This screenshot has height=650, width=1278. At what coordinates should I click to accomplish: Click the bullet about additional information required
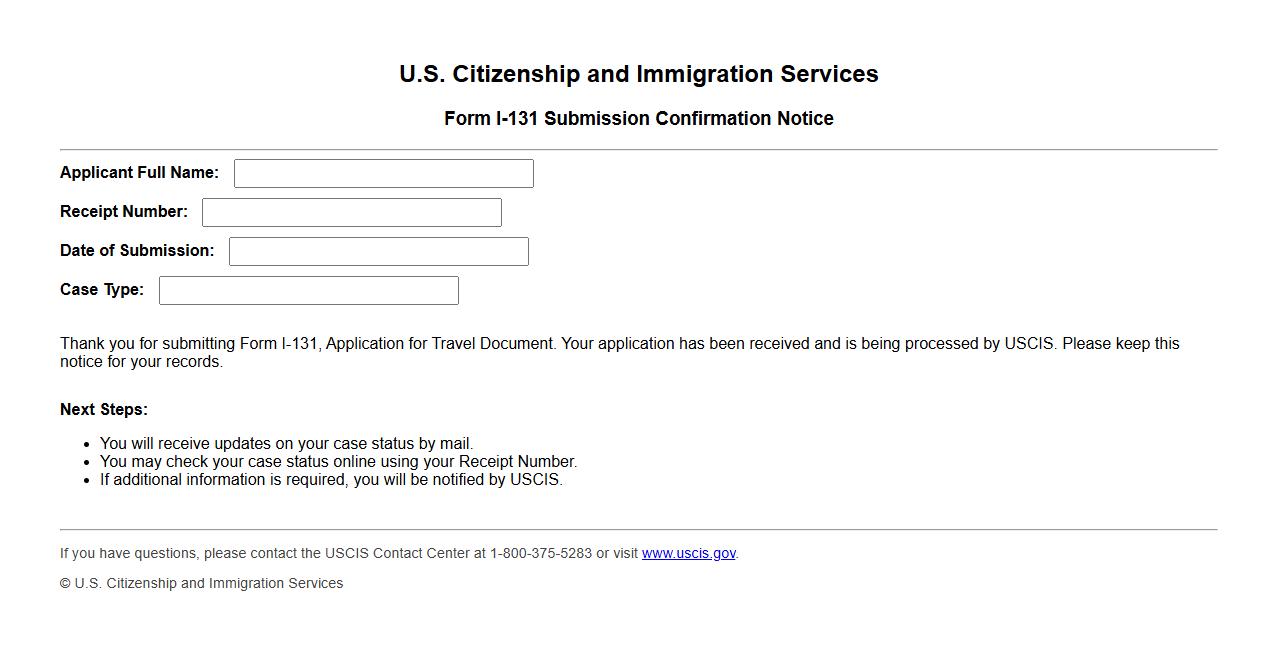[x=331, y=480]
